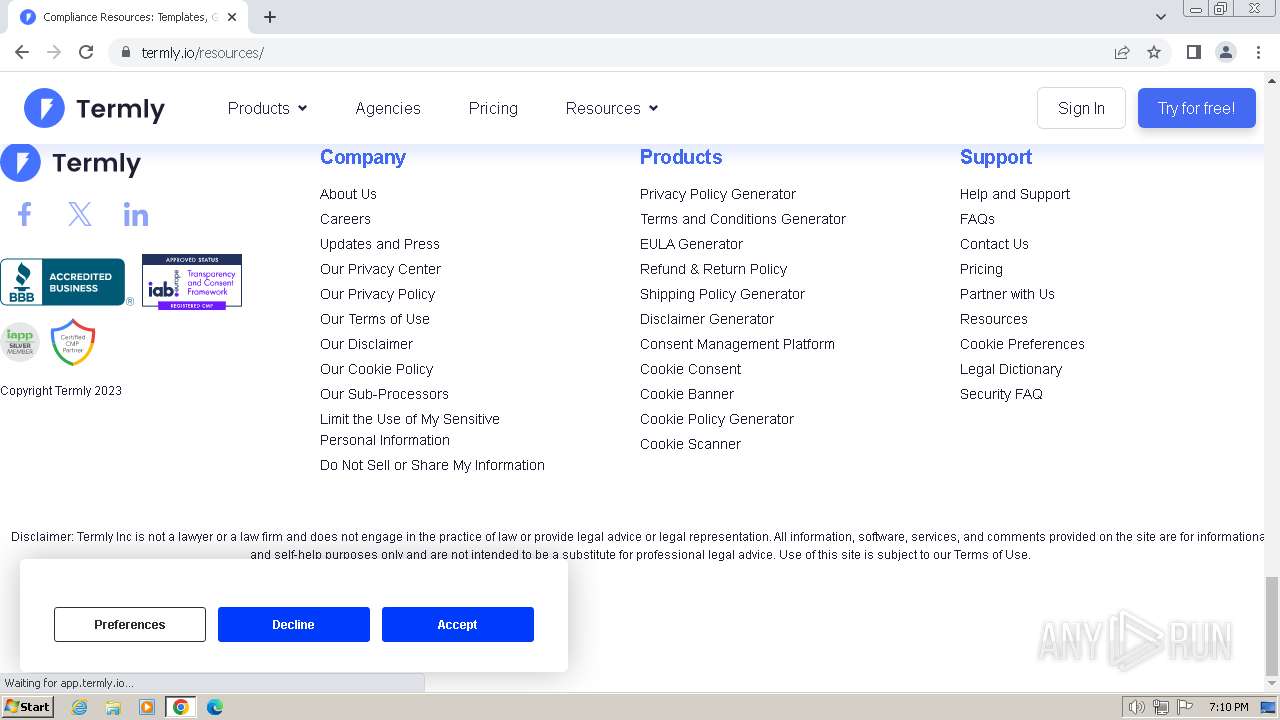The height and width of the screenshot is (720, 1280).
Task: Open the Refund & Return Policy link
Action: click(x=713, y=269)
